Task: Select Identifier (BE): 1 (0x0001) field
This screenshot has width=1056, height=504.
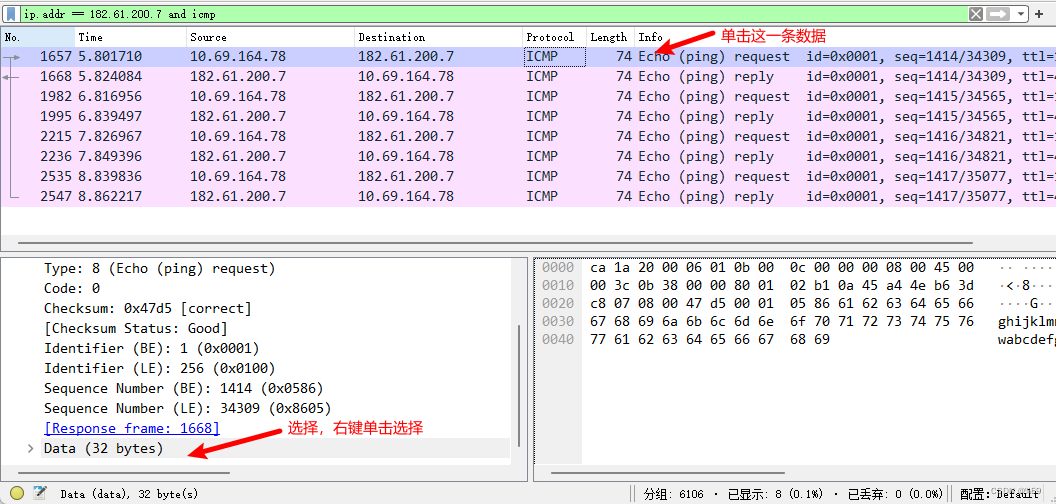Action: [x=152, y=348]
